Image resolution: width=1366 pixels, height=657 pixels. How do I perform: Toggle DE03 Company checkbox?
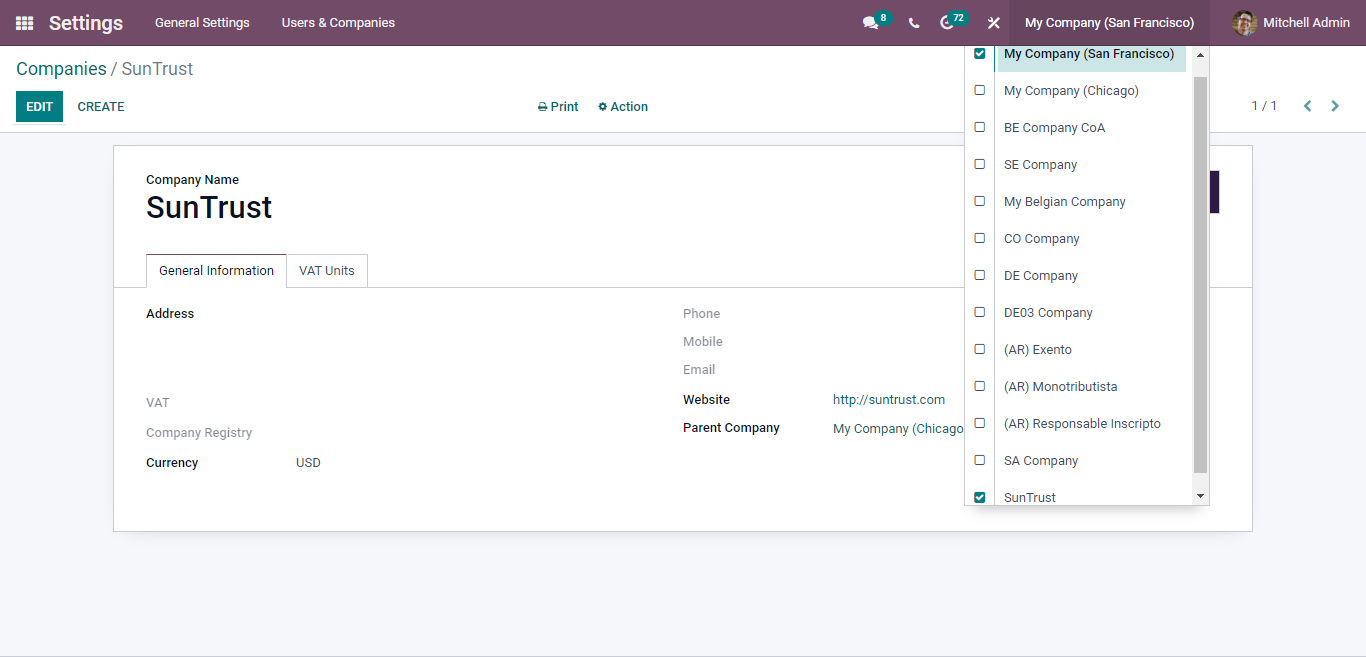click(980, 312)
